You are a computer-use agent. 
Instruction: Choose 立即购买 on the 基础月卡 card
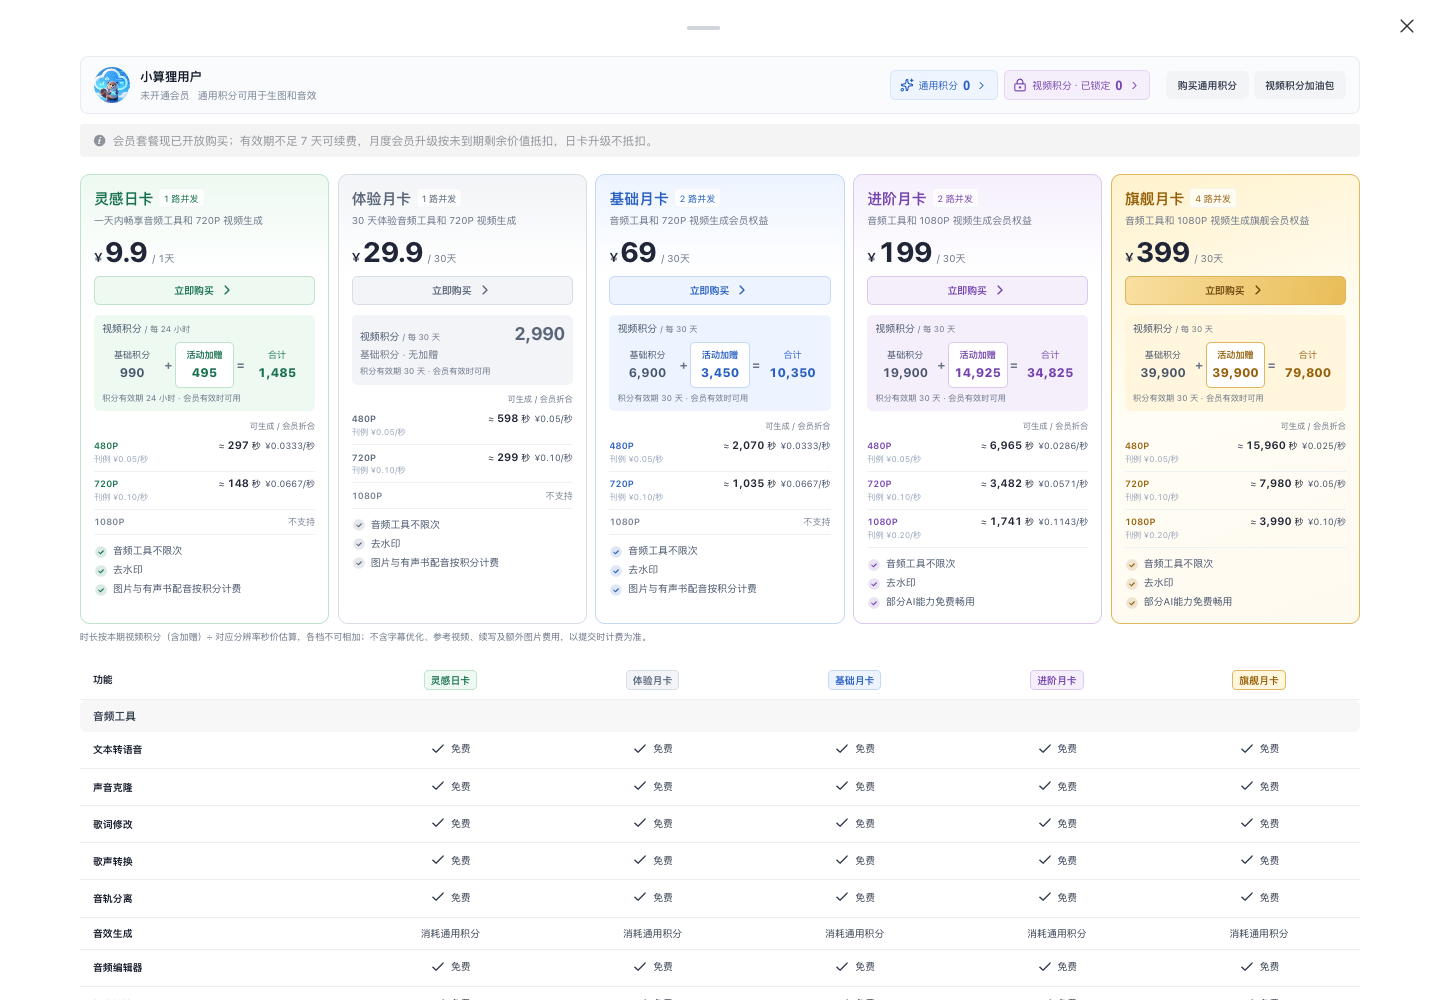click(x=720, y=290)
